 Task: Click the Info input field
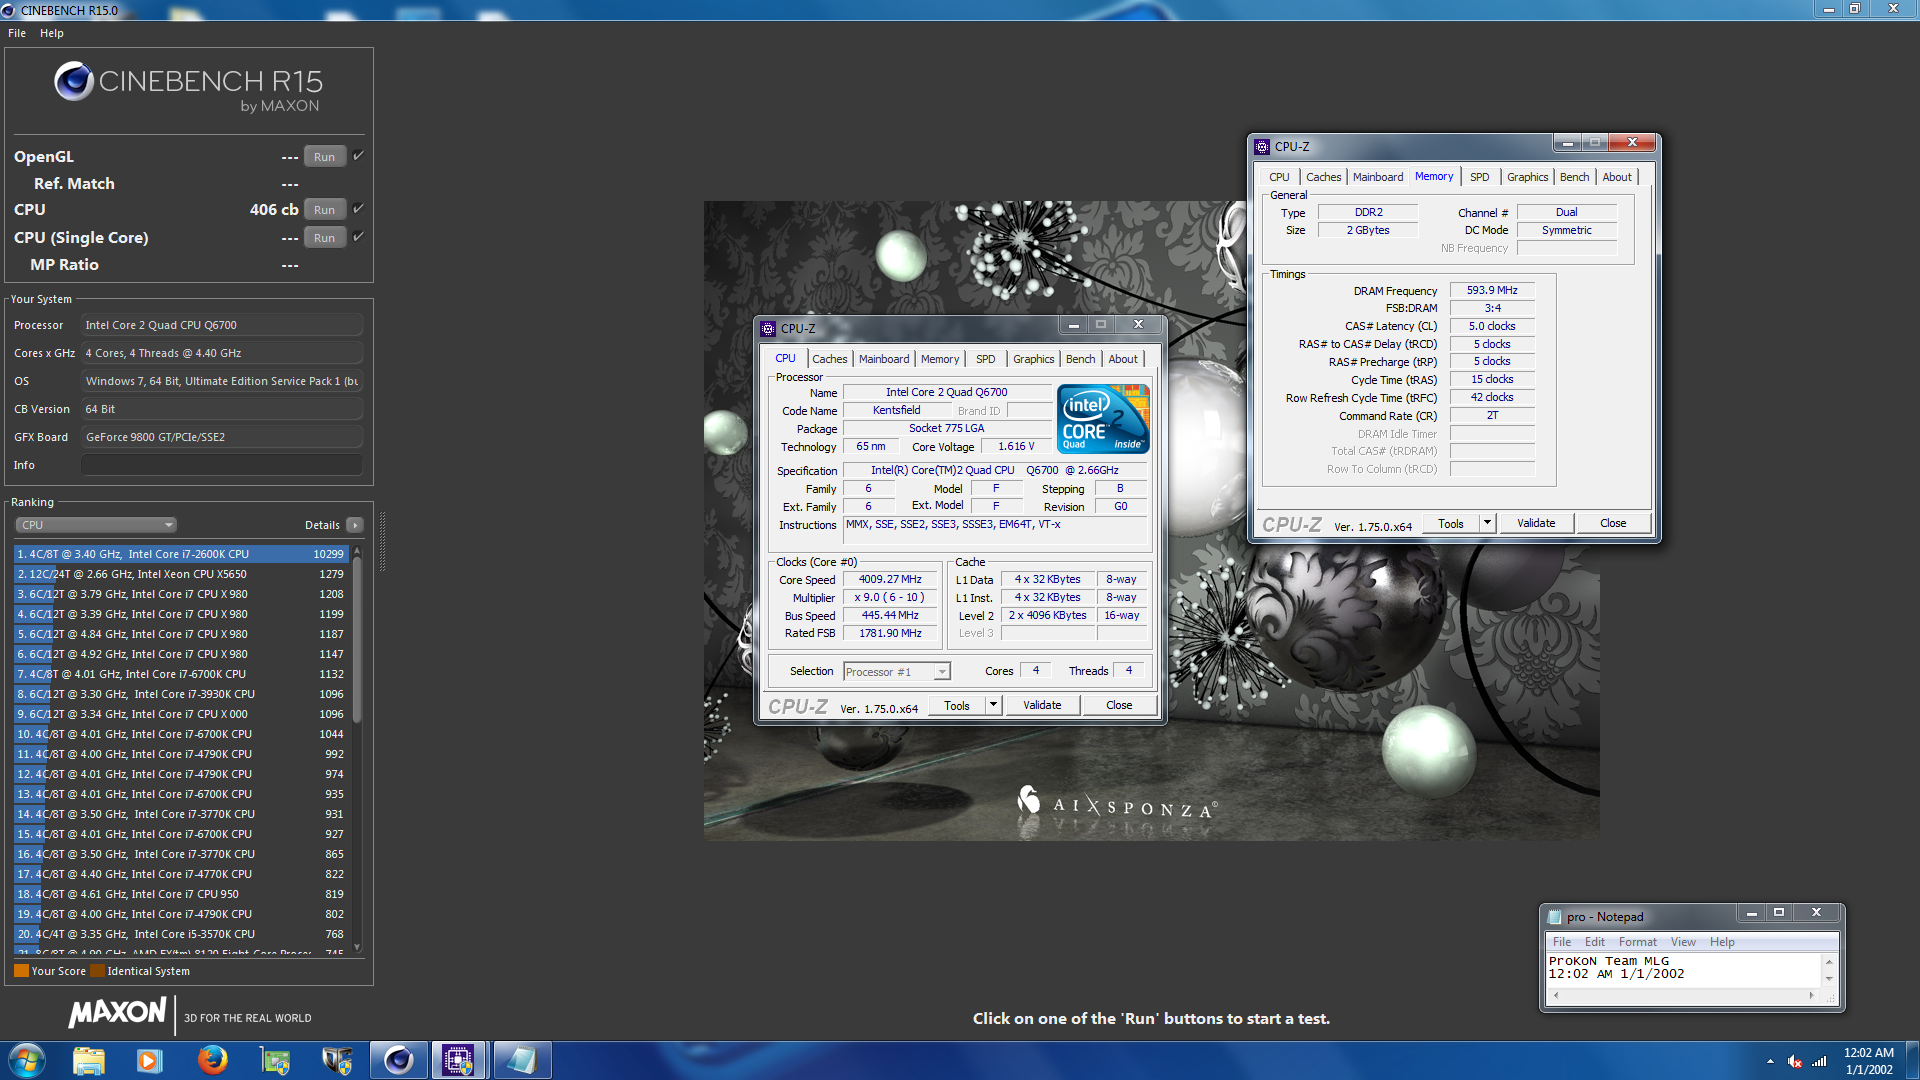tap(221, 465)
